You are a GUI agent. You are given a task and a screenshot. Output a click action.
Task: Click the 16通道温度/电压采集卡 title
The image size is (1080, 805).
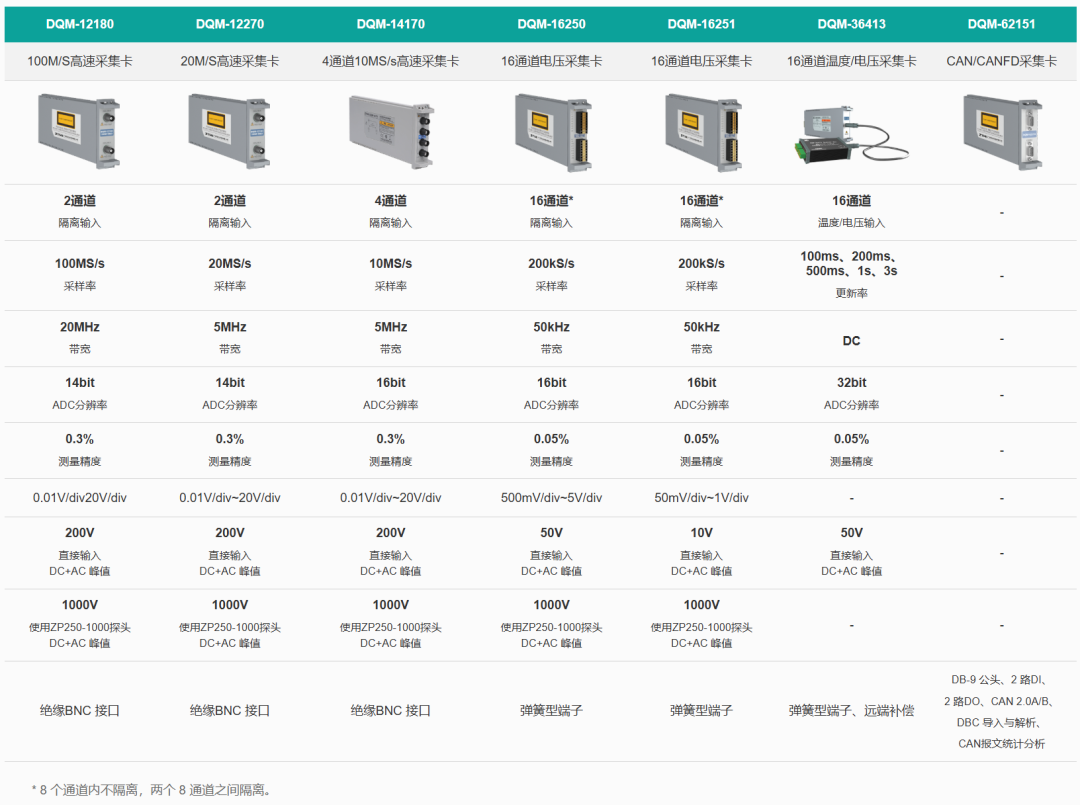click(851, 61)
